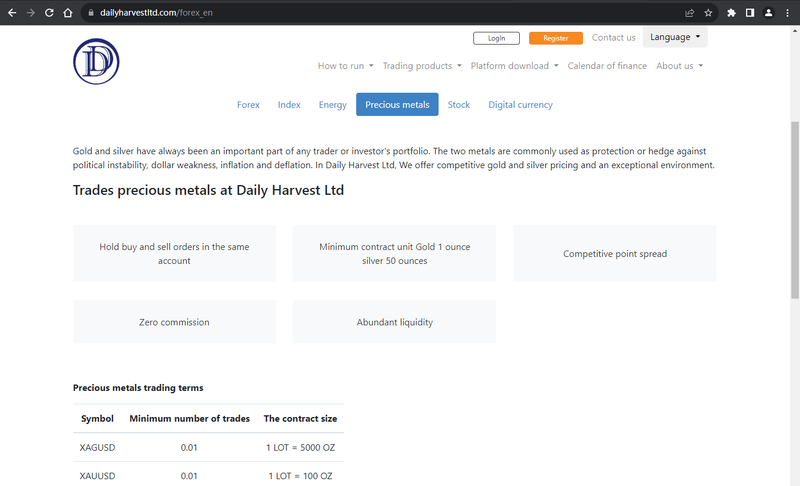The height and width of the screenshot is (486, 800).
Task: Expand the Language dropdown
Action: (x=675, y=37)
